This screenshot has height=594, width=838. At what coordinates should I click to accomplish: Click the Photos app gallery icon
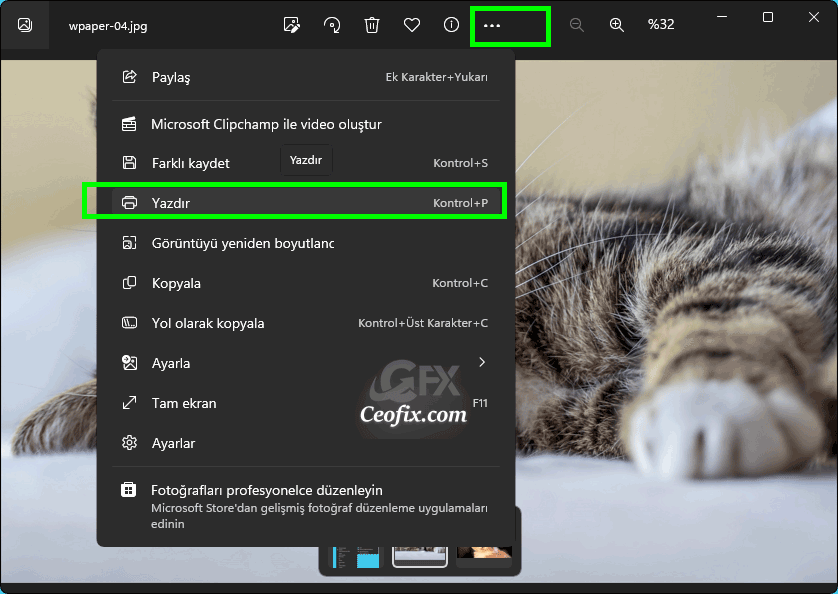[25, 25]
